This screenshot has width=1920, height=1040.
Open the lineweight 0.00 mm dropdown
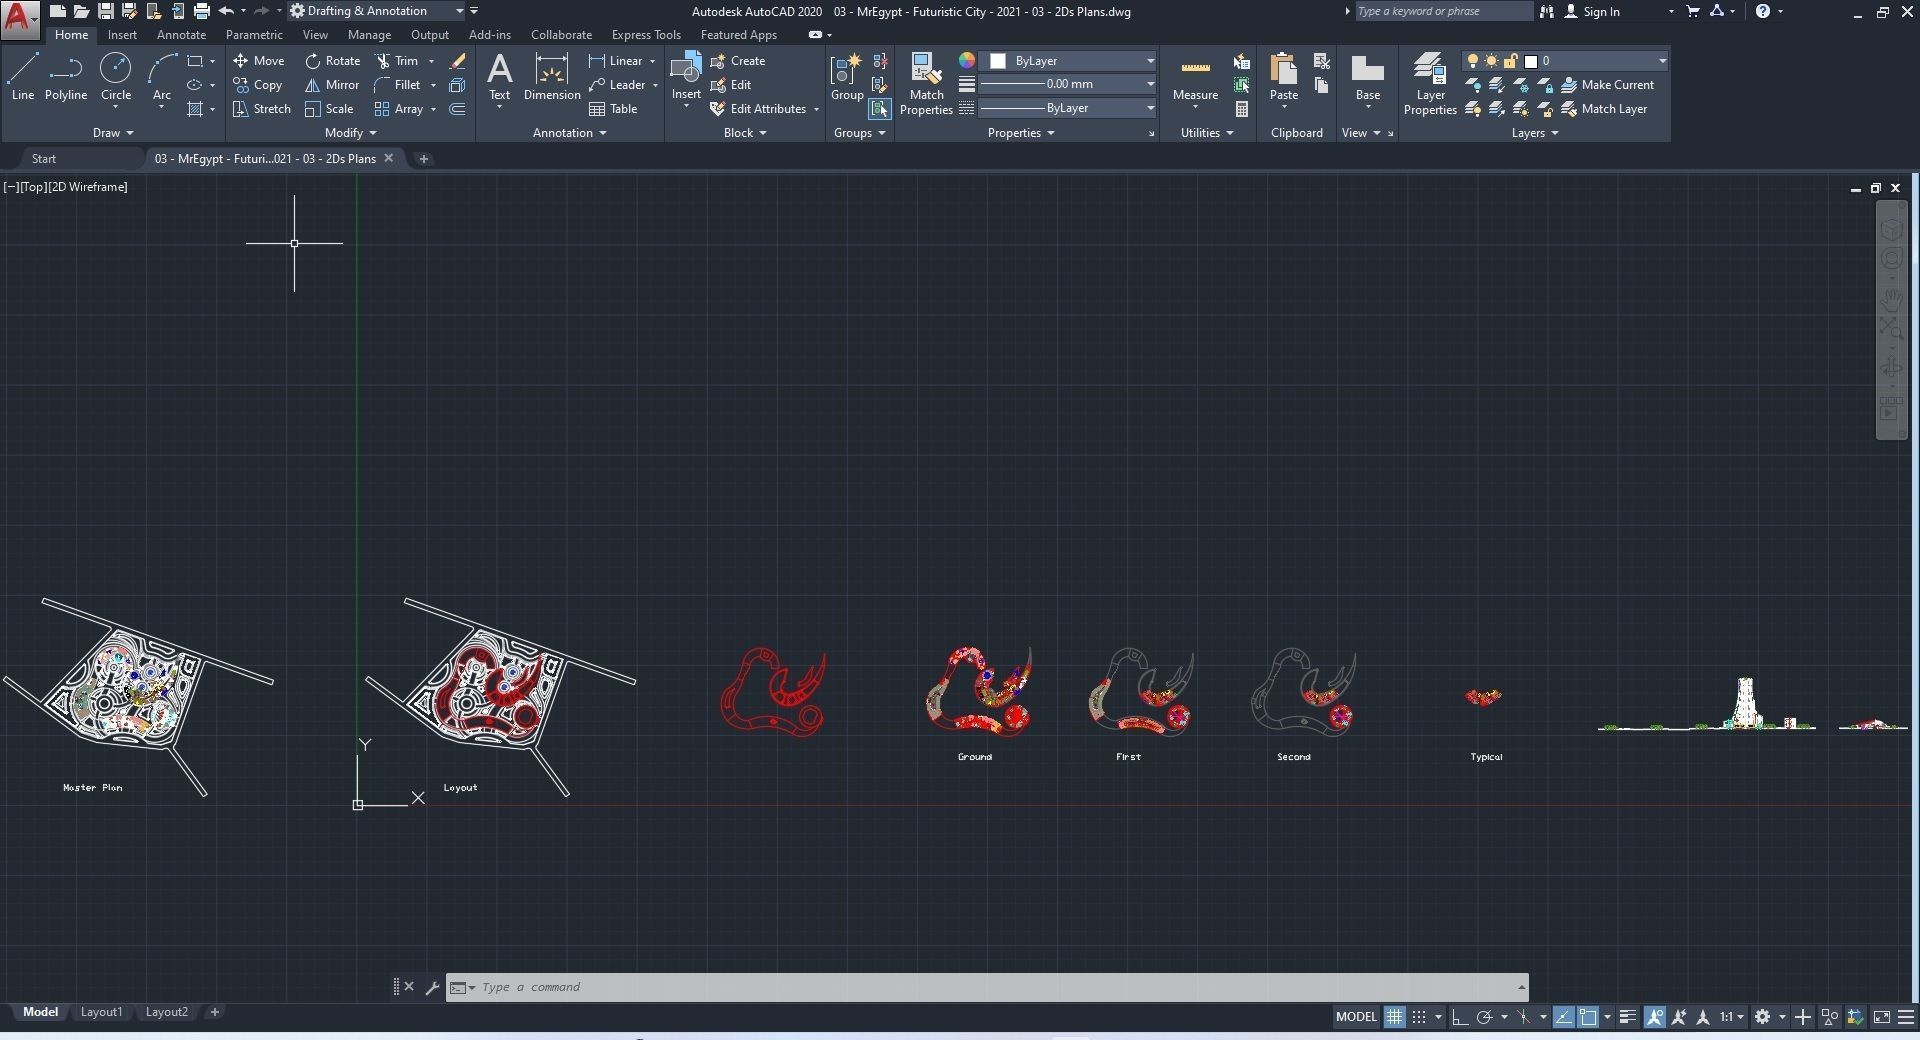1068,84
